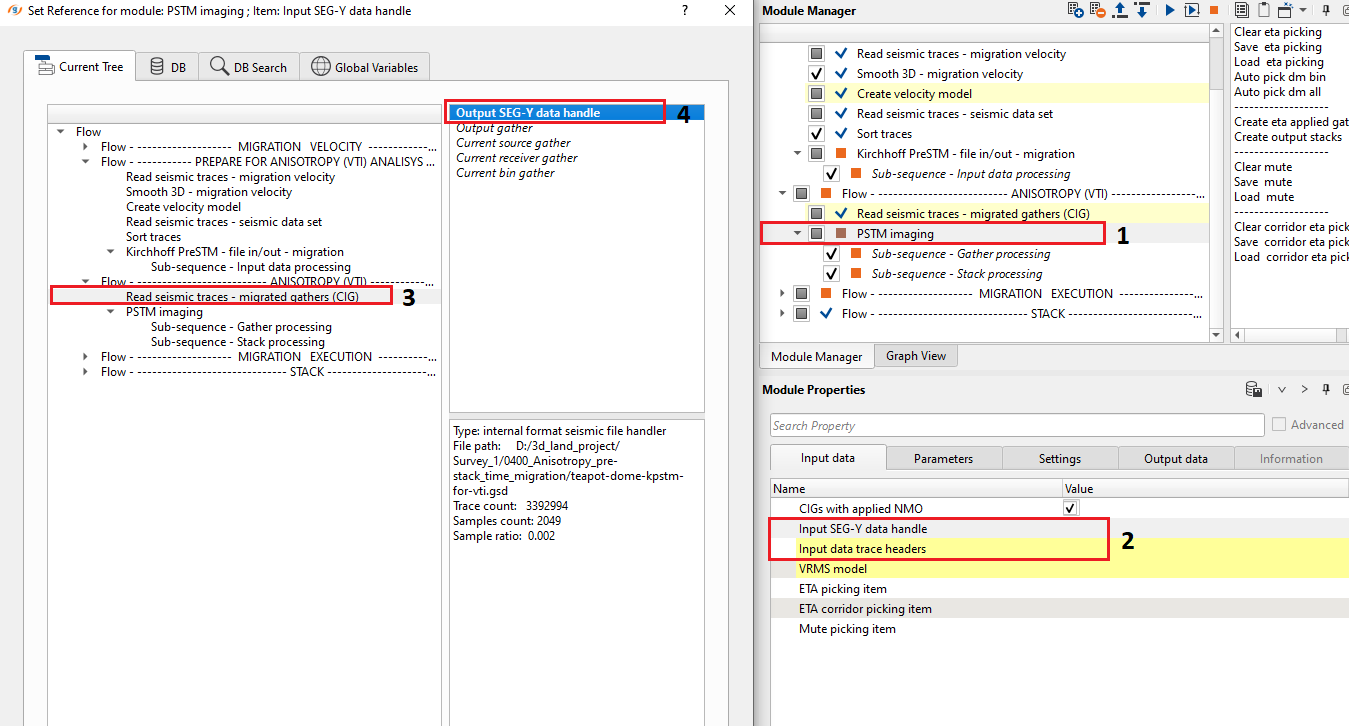
Task: Expand the Flow - STACK node in Current Tree
Action: point(86,372)
